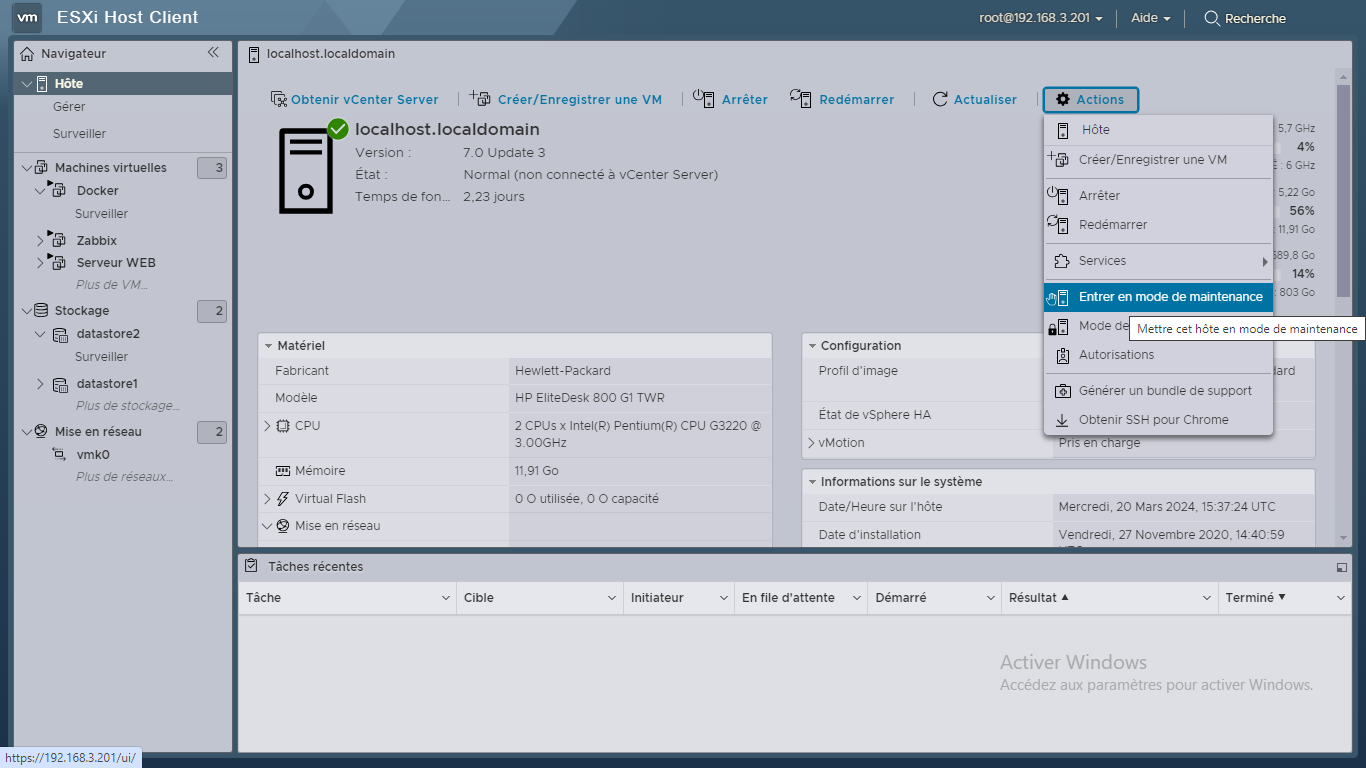Click Arrêter in the toolbar
The height and width of the screenshot is (768, 1366).
pyautogui.click(x=731, y=99)
